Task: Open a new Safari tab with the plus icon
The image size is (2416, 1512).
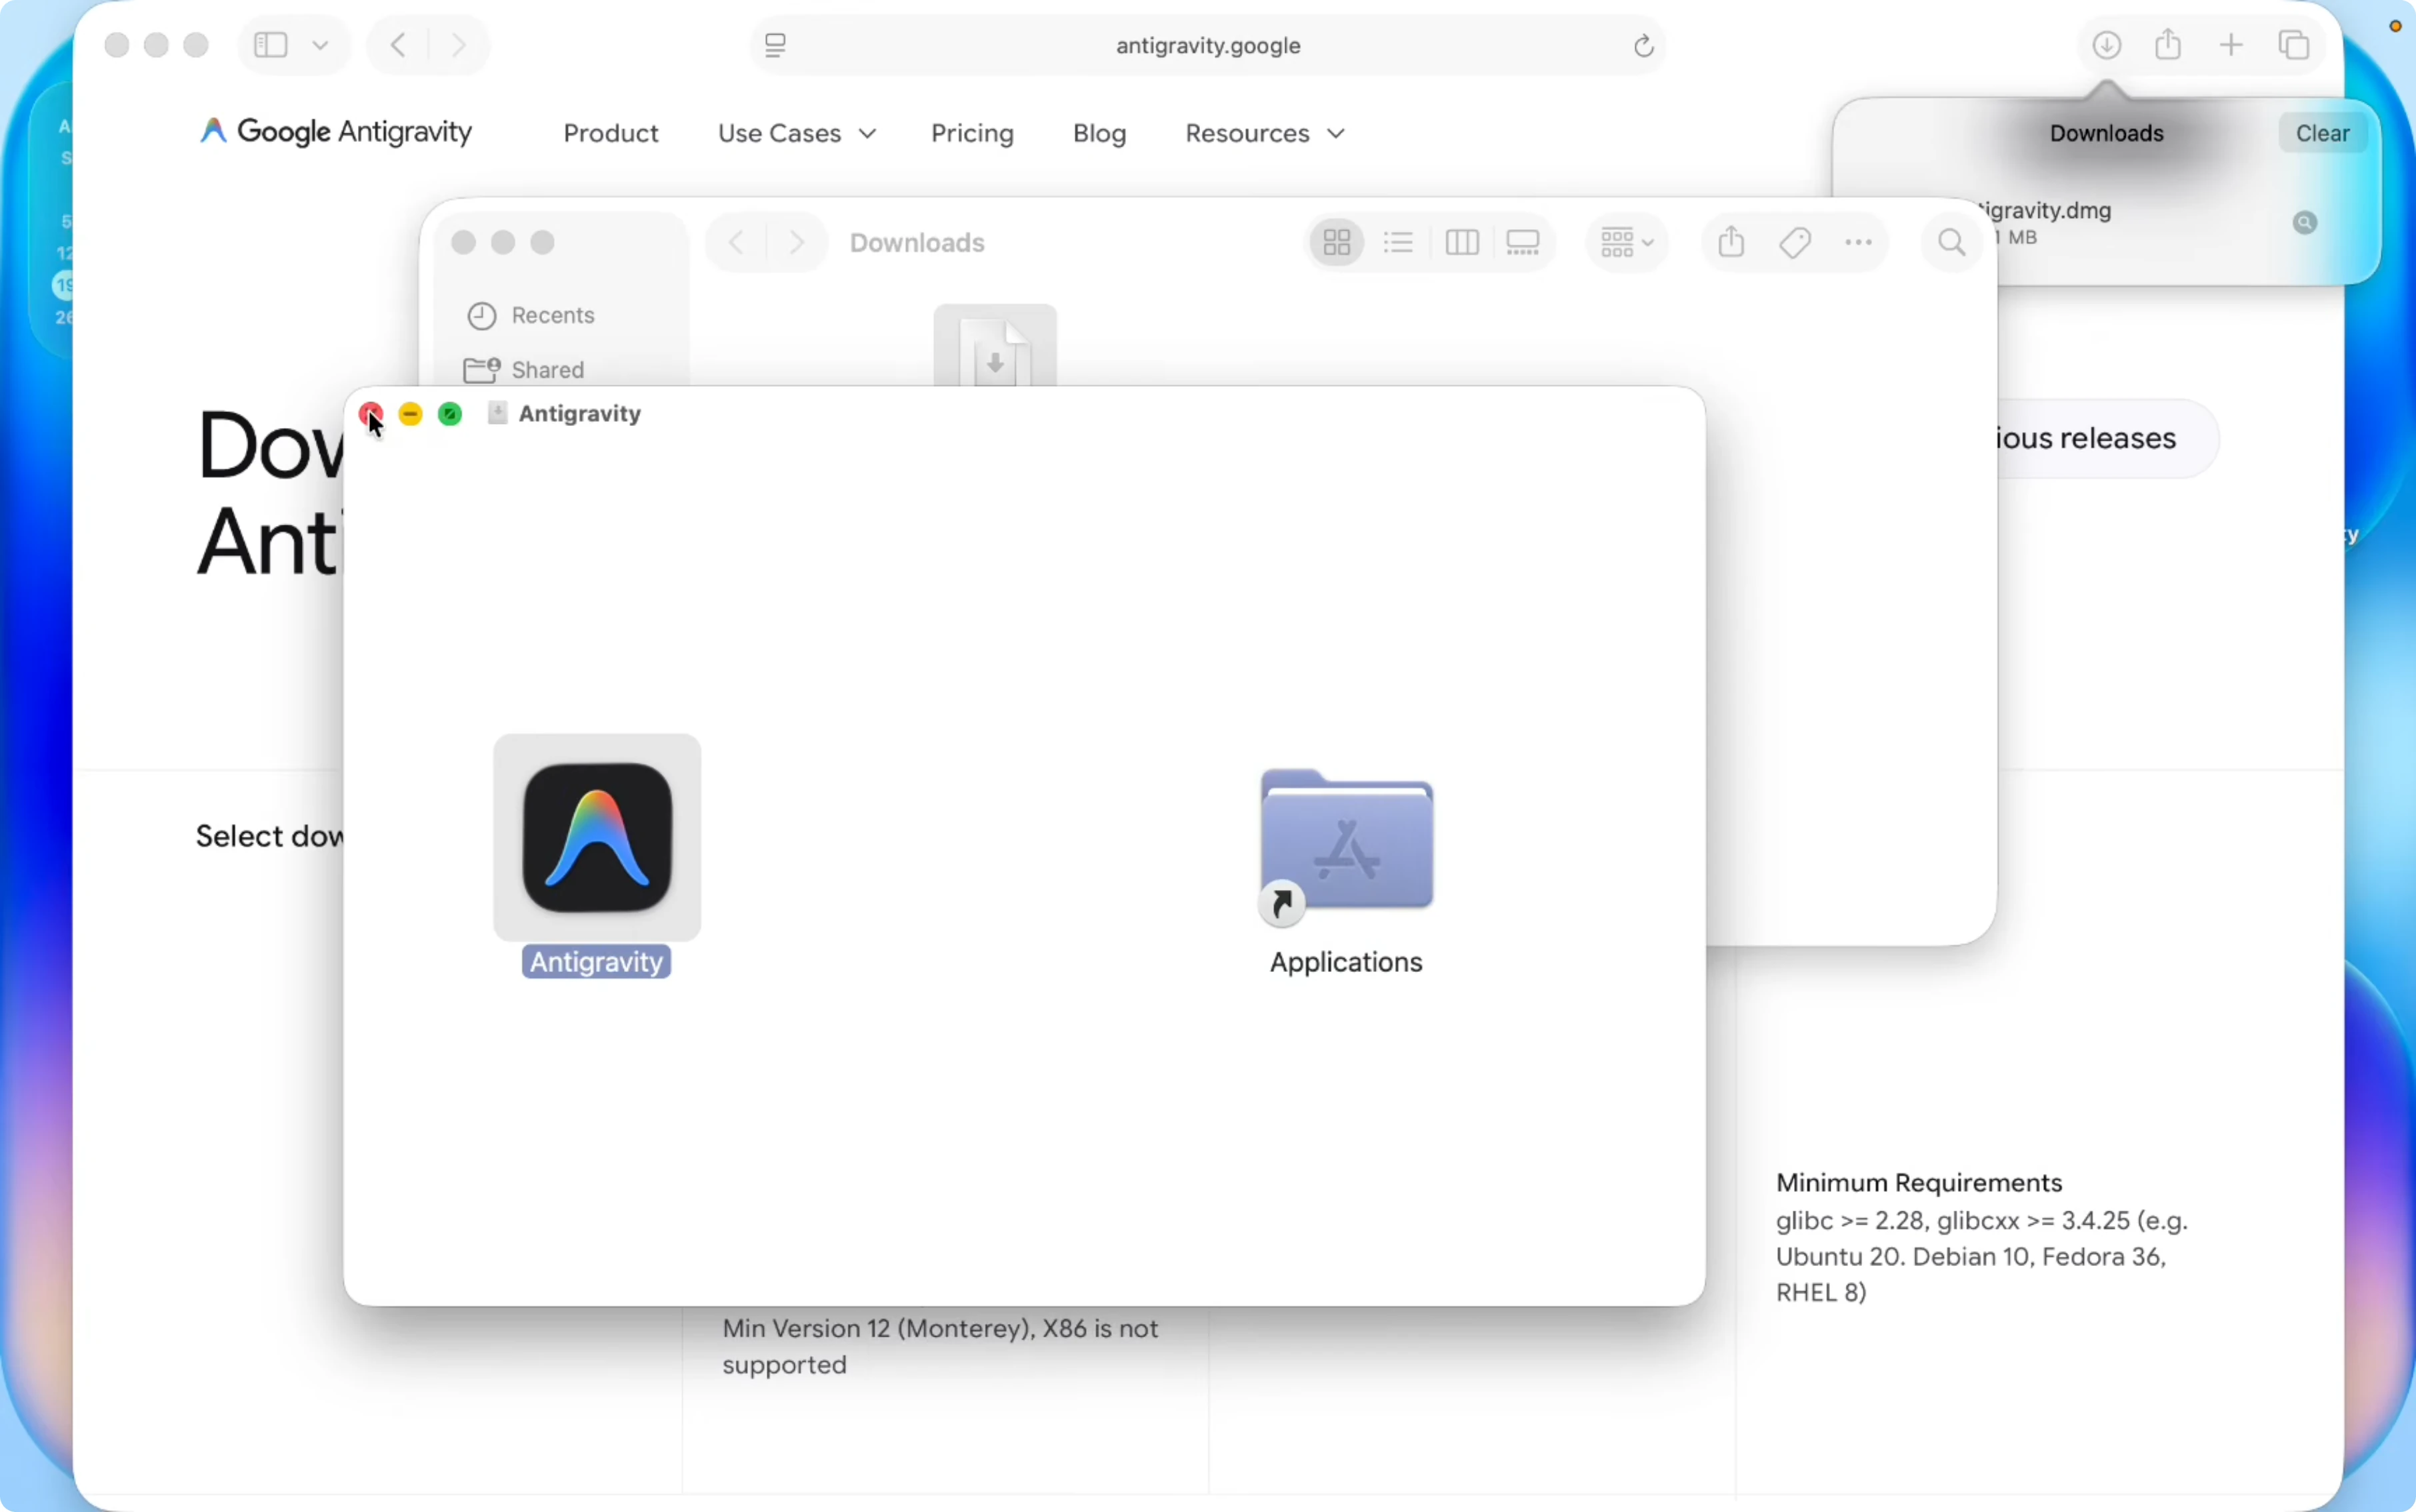Action: (x=2231, y=45)
